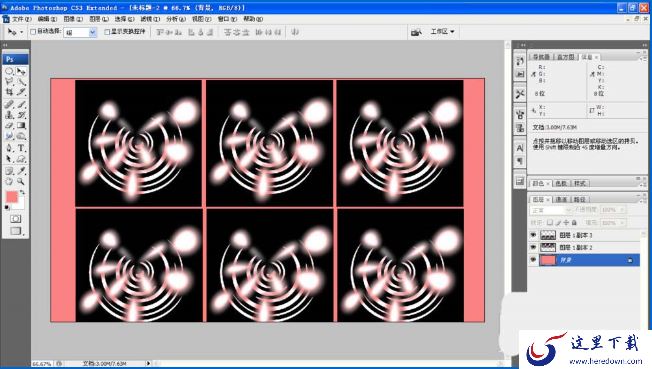Open the 工作区 workspace dropdown
This screenshot has height=369, width=652.
click(x=442, y=32)
